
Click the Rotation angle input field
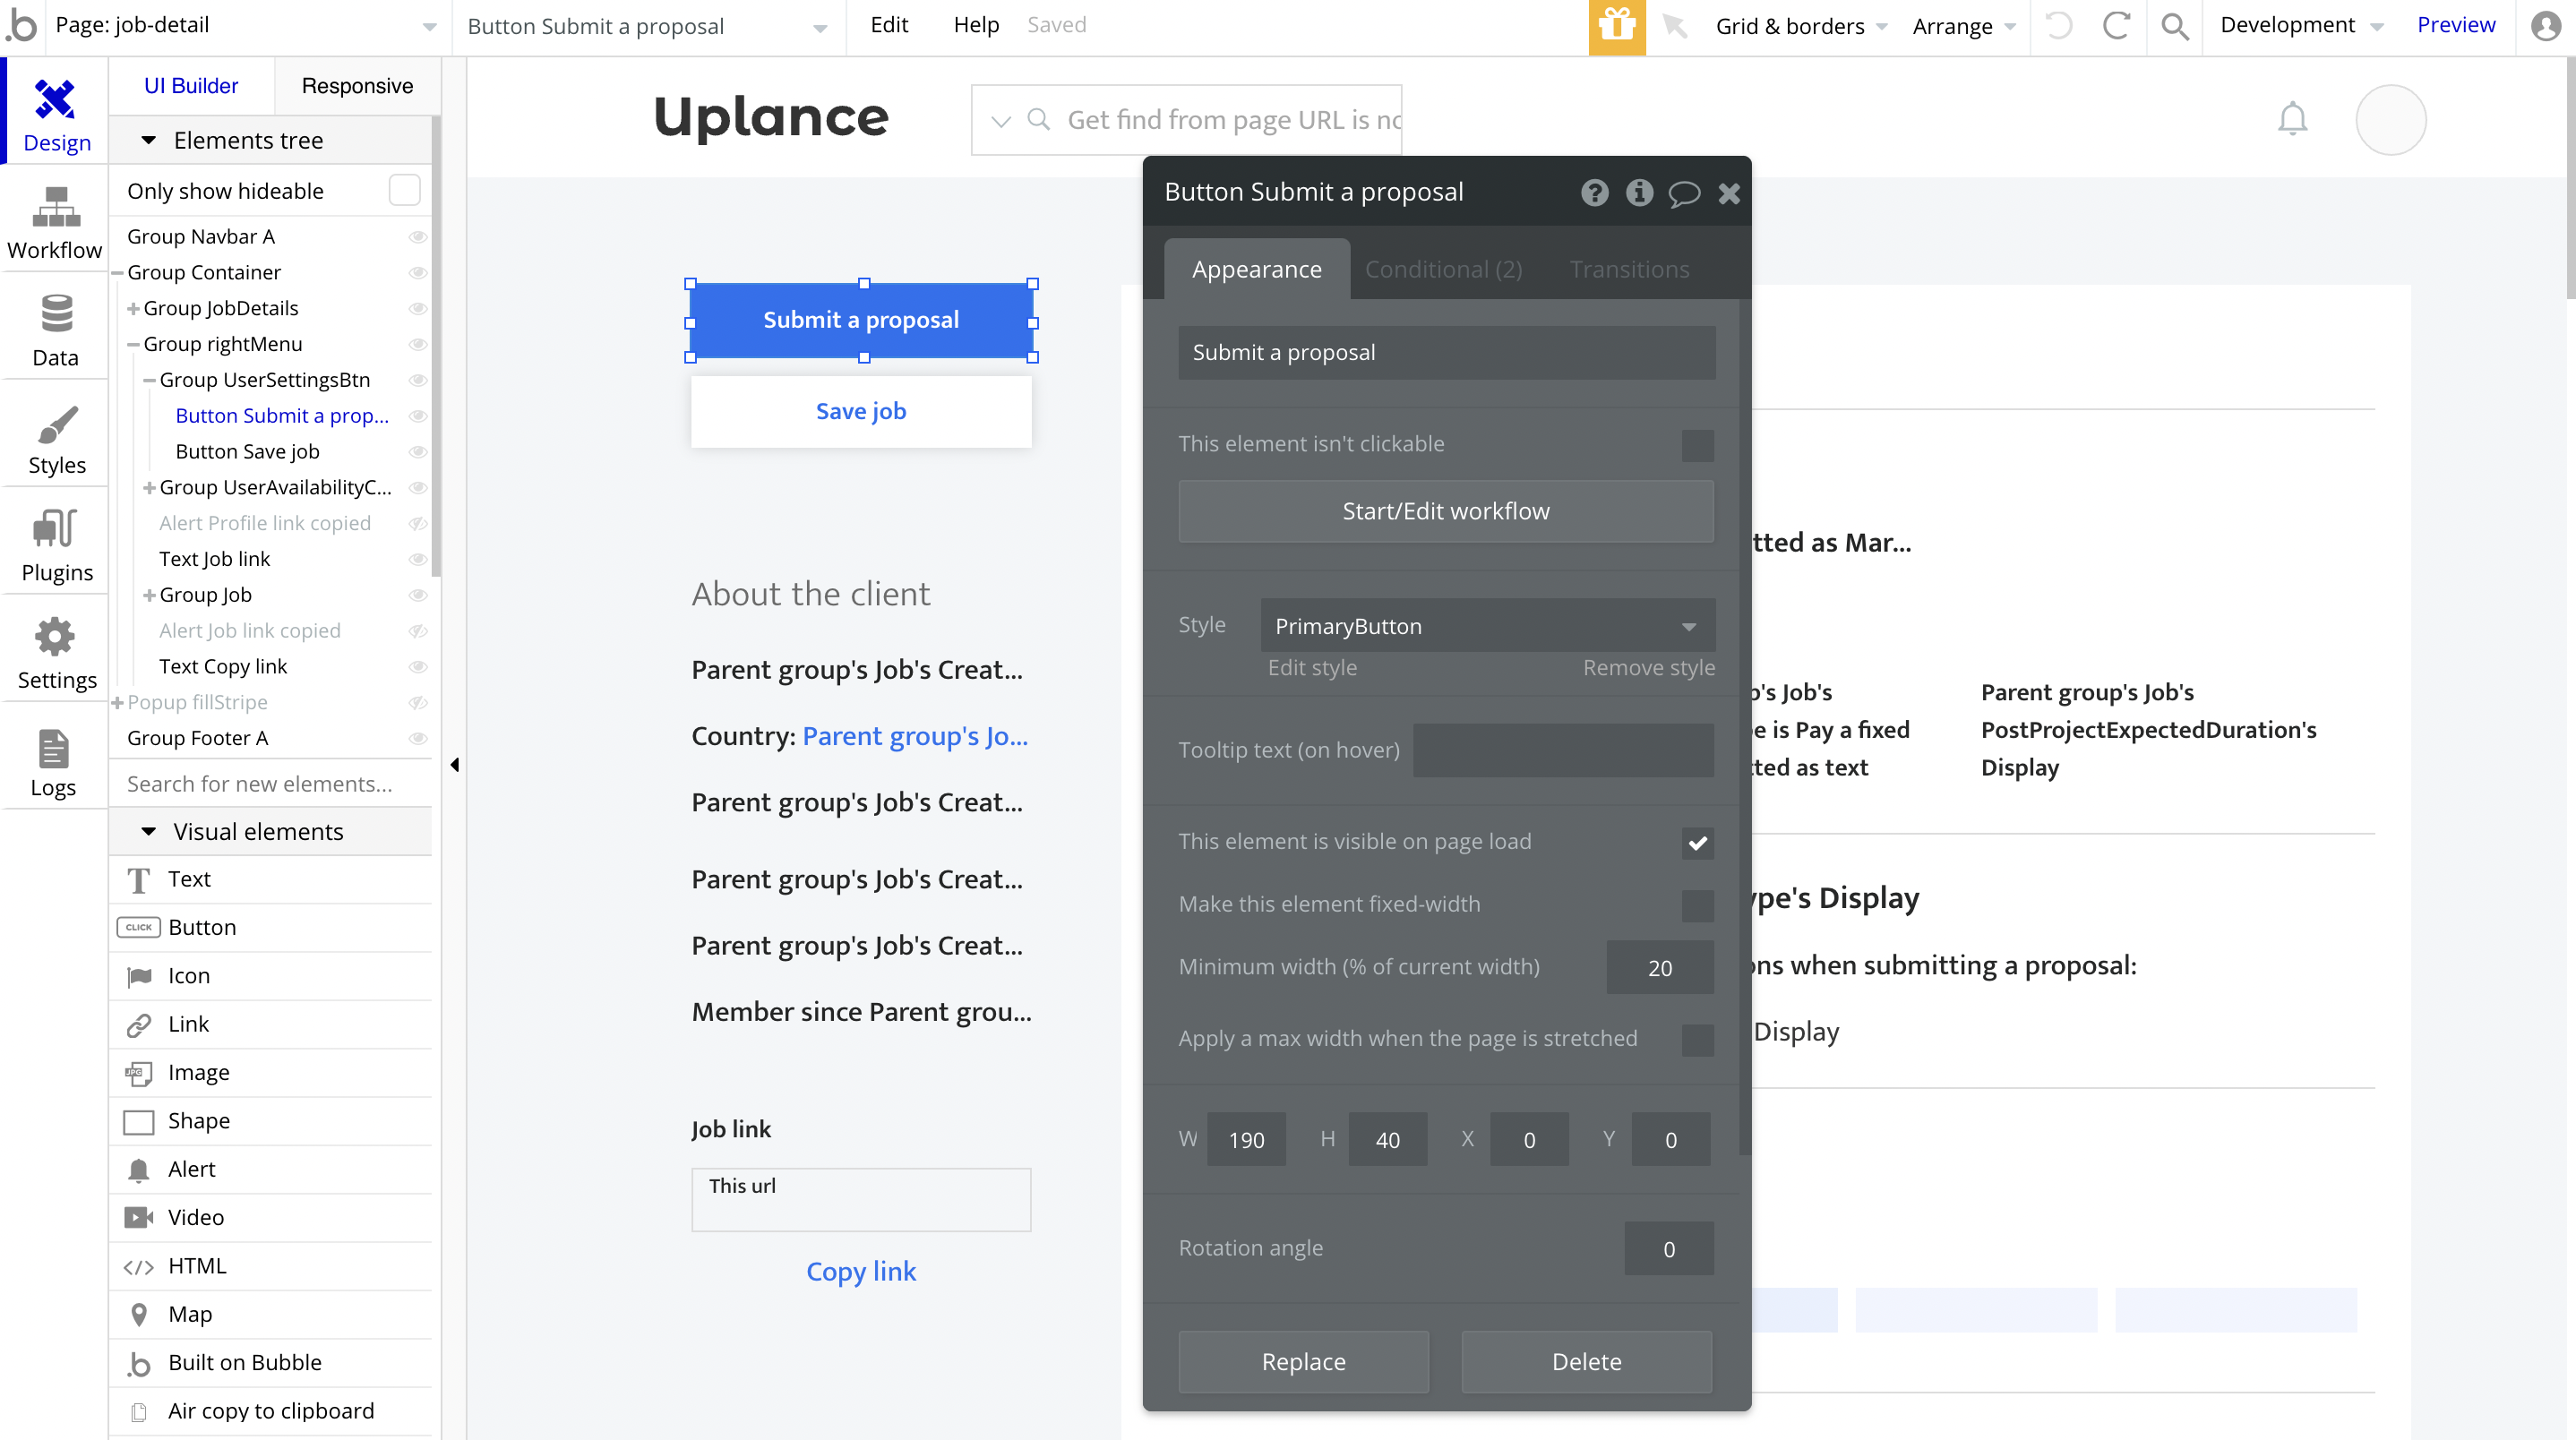click(1668, 1249)
